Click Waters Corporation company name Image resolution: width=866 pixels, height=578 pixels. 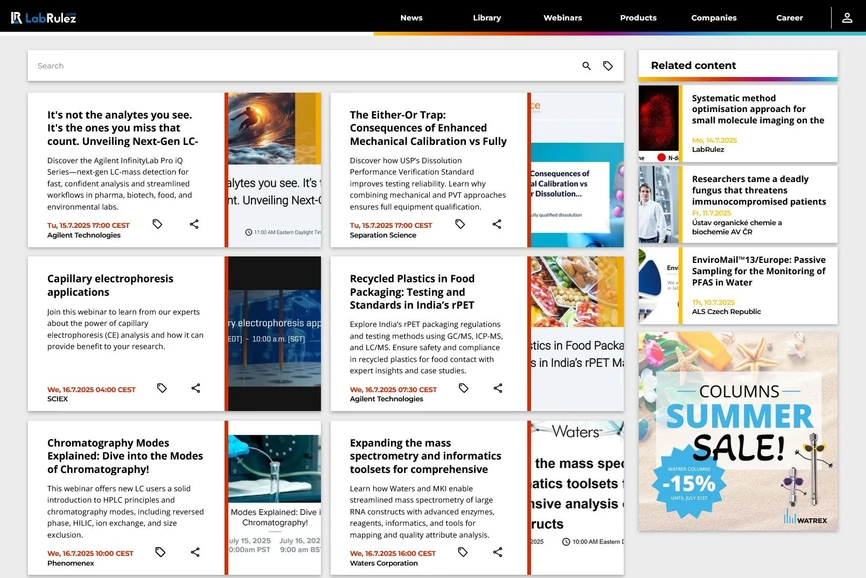pos(384,563)
